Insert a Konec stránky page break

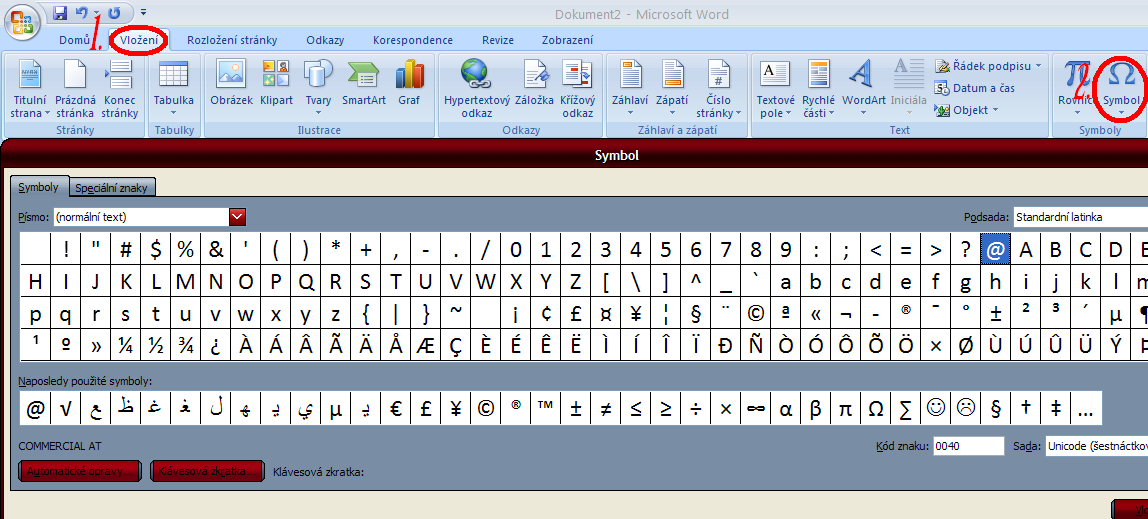[x=119, y=89]
